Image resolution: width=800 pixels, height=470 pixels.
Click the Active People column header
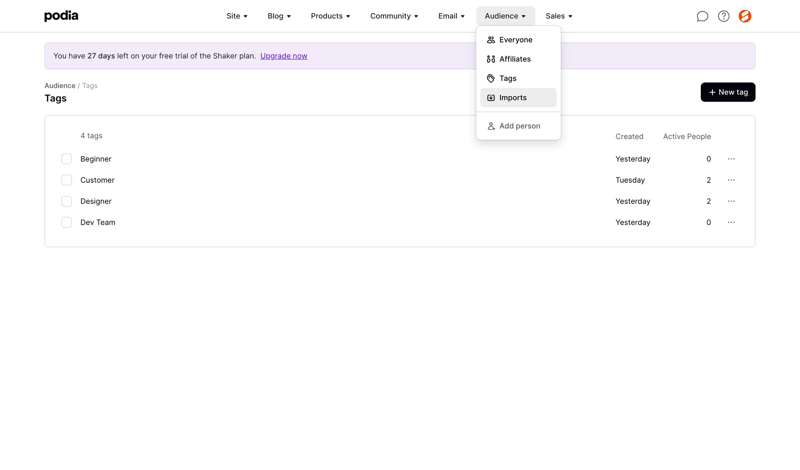coord(687,137)
